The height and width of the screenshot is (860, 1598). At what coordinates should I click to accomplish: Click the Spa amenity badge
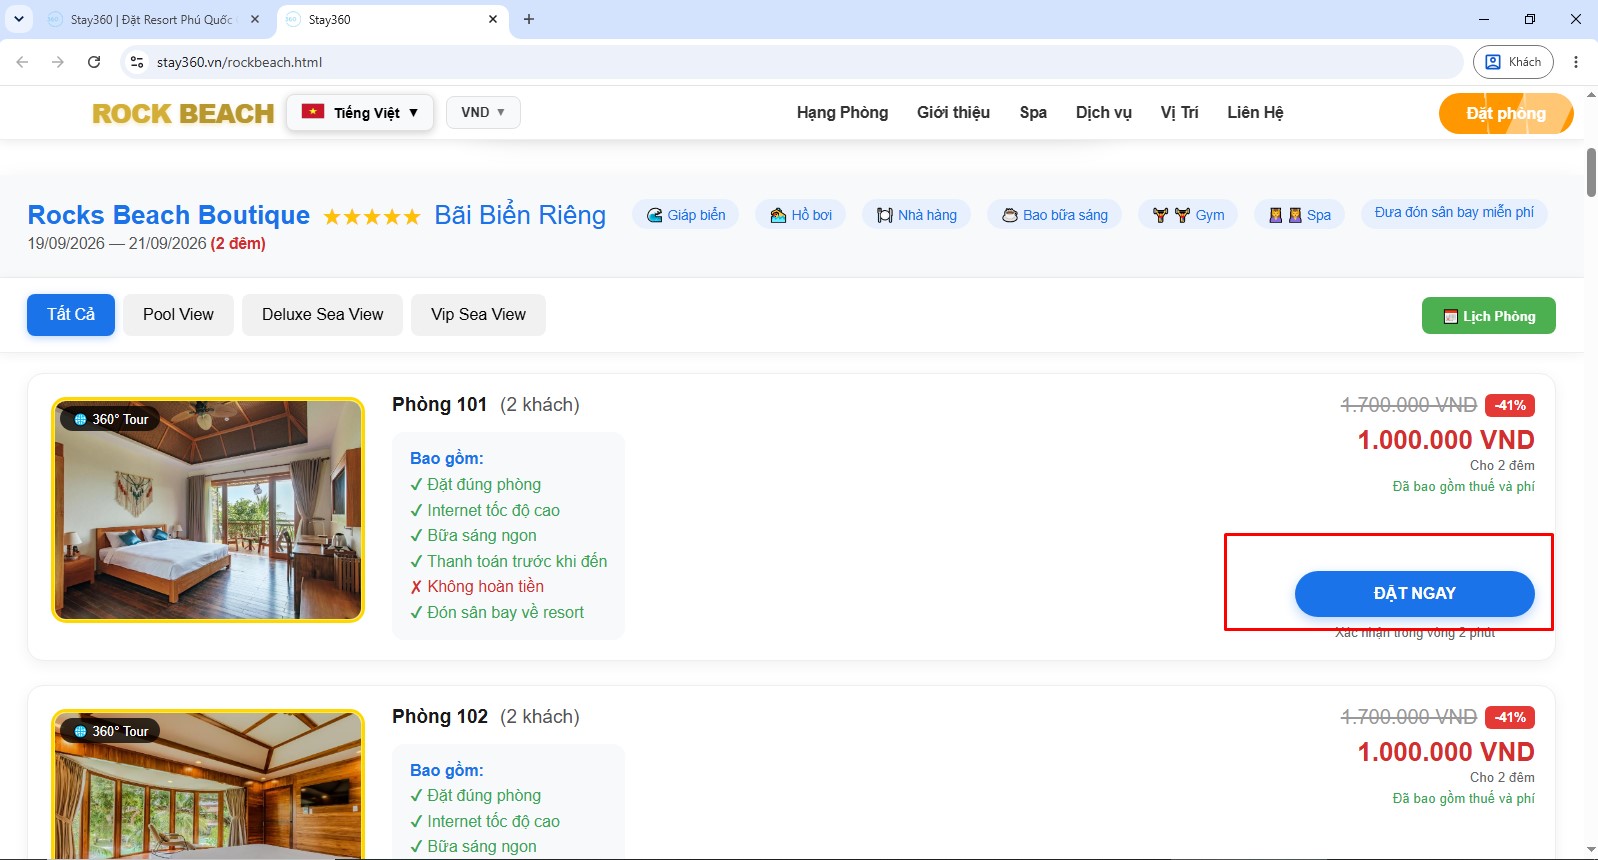pos(1300,215)
